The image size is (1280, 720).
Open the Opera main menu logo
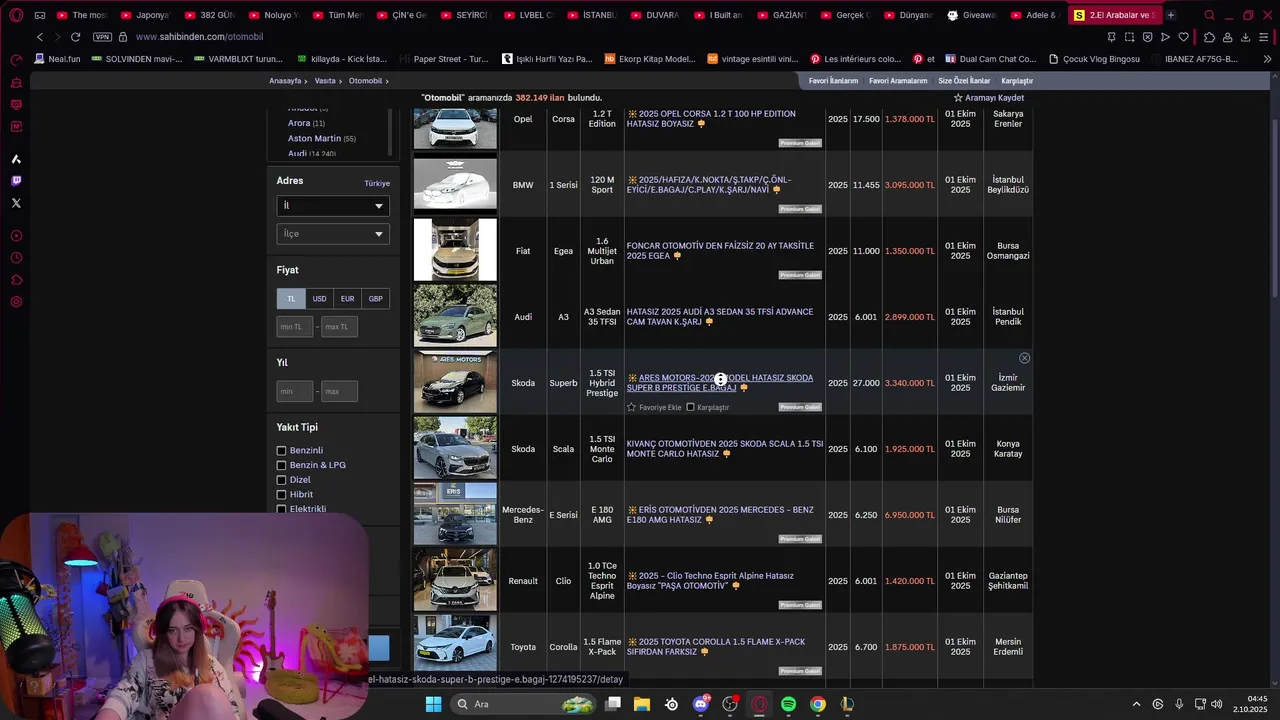click(16, 15)
